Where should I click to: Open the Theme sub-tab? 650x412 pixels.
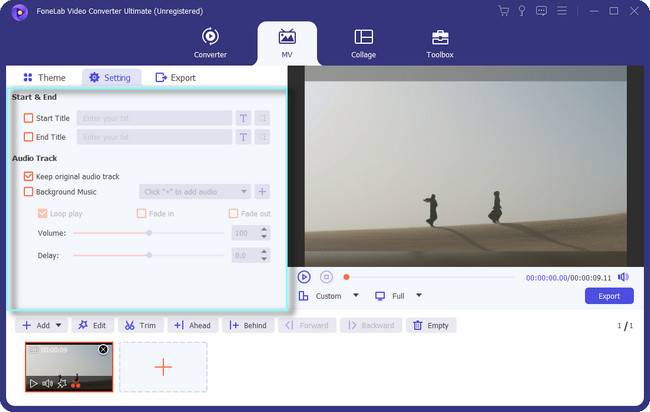[44, 78]
